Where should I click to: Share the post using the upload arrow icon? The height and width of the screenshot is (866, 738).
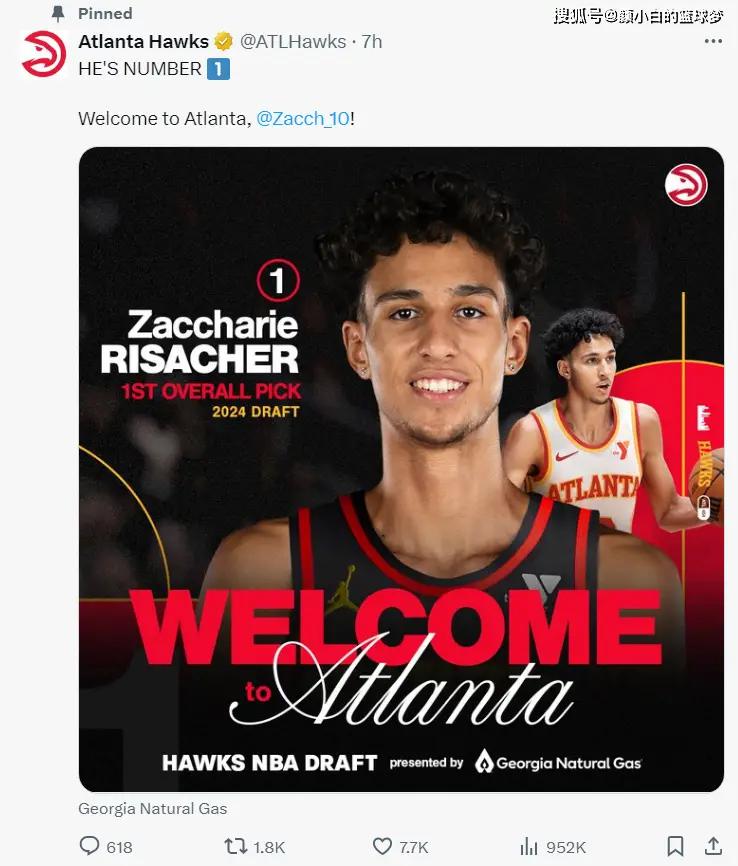pyautogui.click(x=713, y=846)
